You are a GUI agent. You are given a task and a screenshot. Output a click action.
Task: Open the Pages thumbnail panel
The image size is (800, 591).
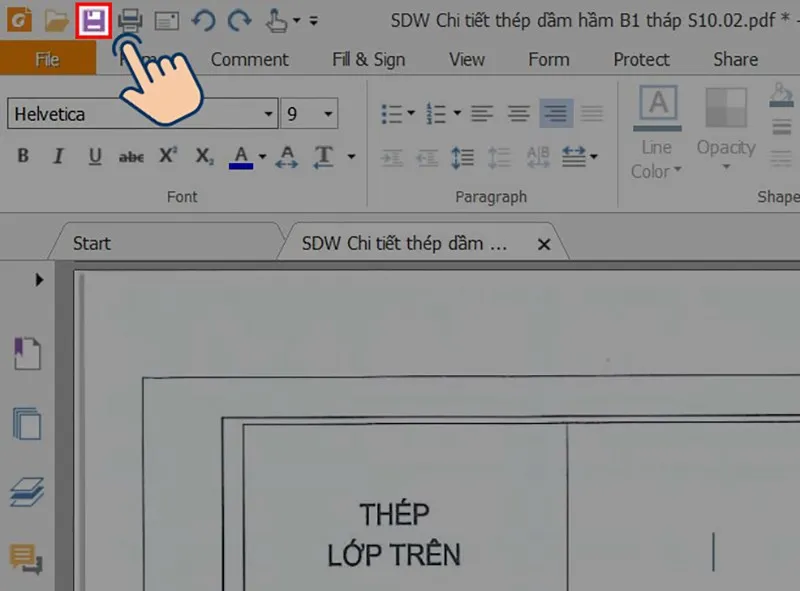[27, 424]
